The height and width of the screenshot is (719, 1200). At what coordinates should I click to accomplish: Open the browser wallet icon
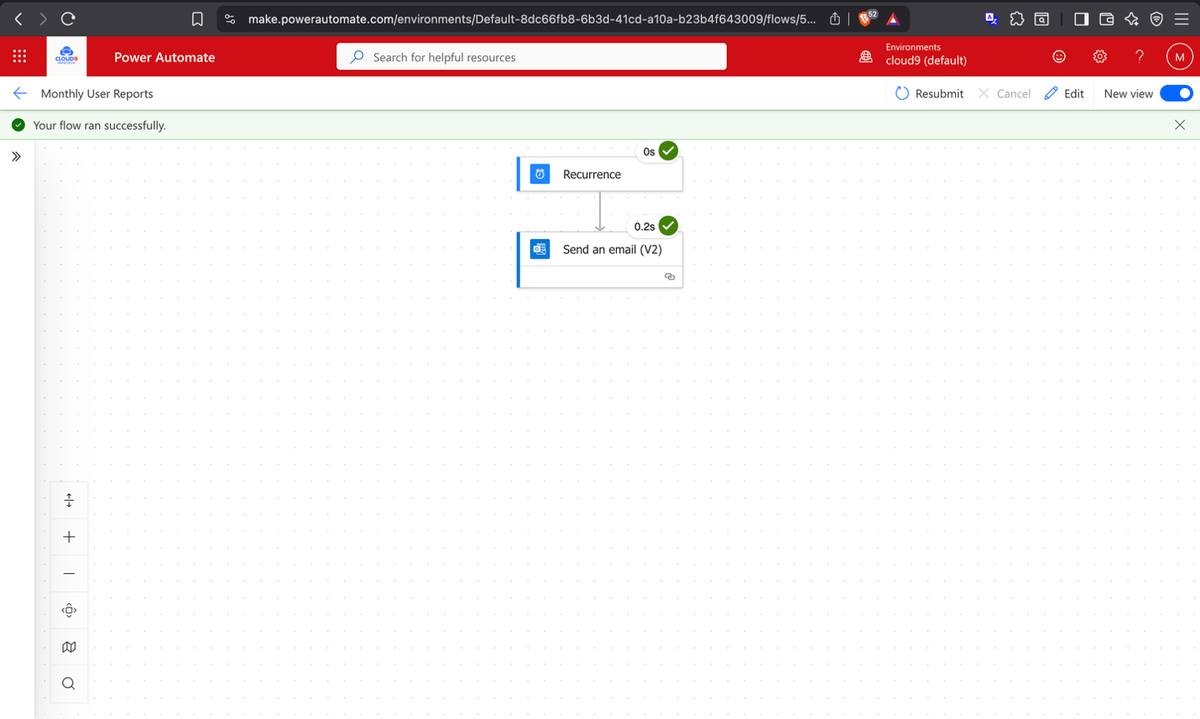[x=1107, y=18]
